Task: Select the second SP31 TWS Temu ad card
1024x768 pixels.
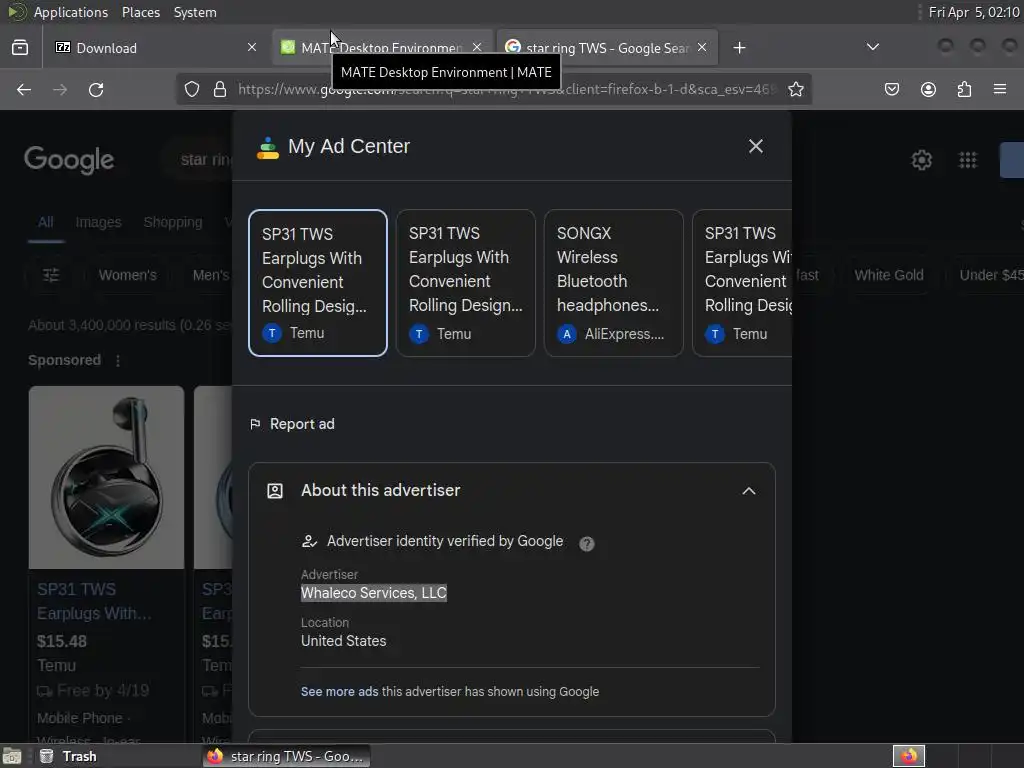Action: pyautogui.click(x=466, y=283)
